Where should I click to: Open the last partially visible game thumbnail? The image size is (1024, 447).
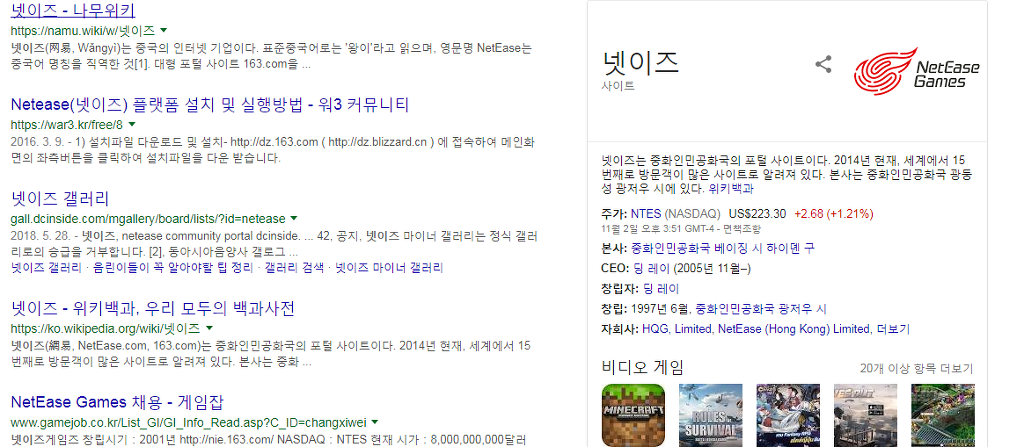coord(942,416)
